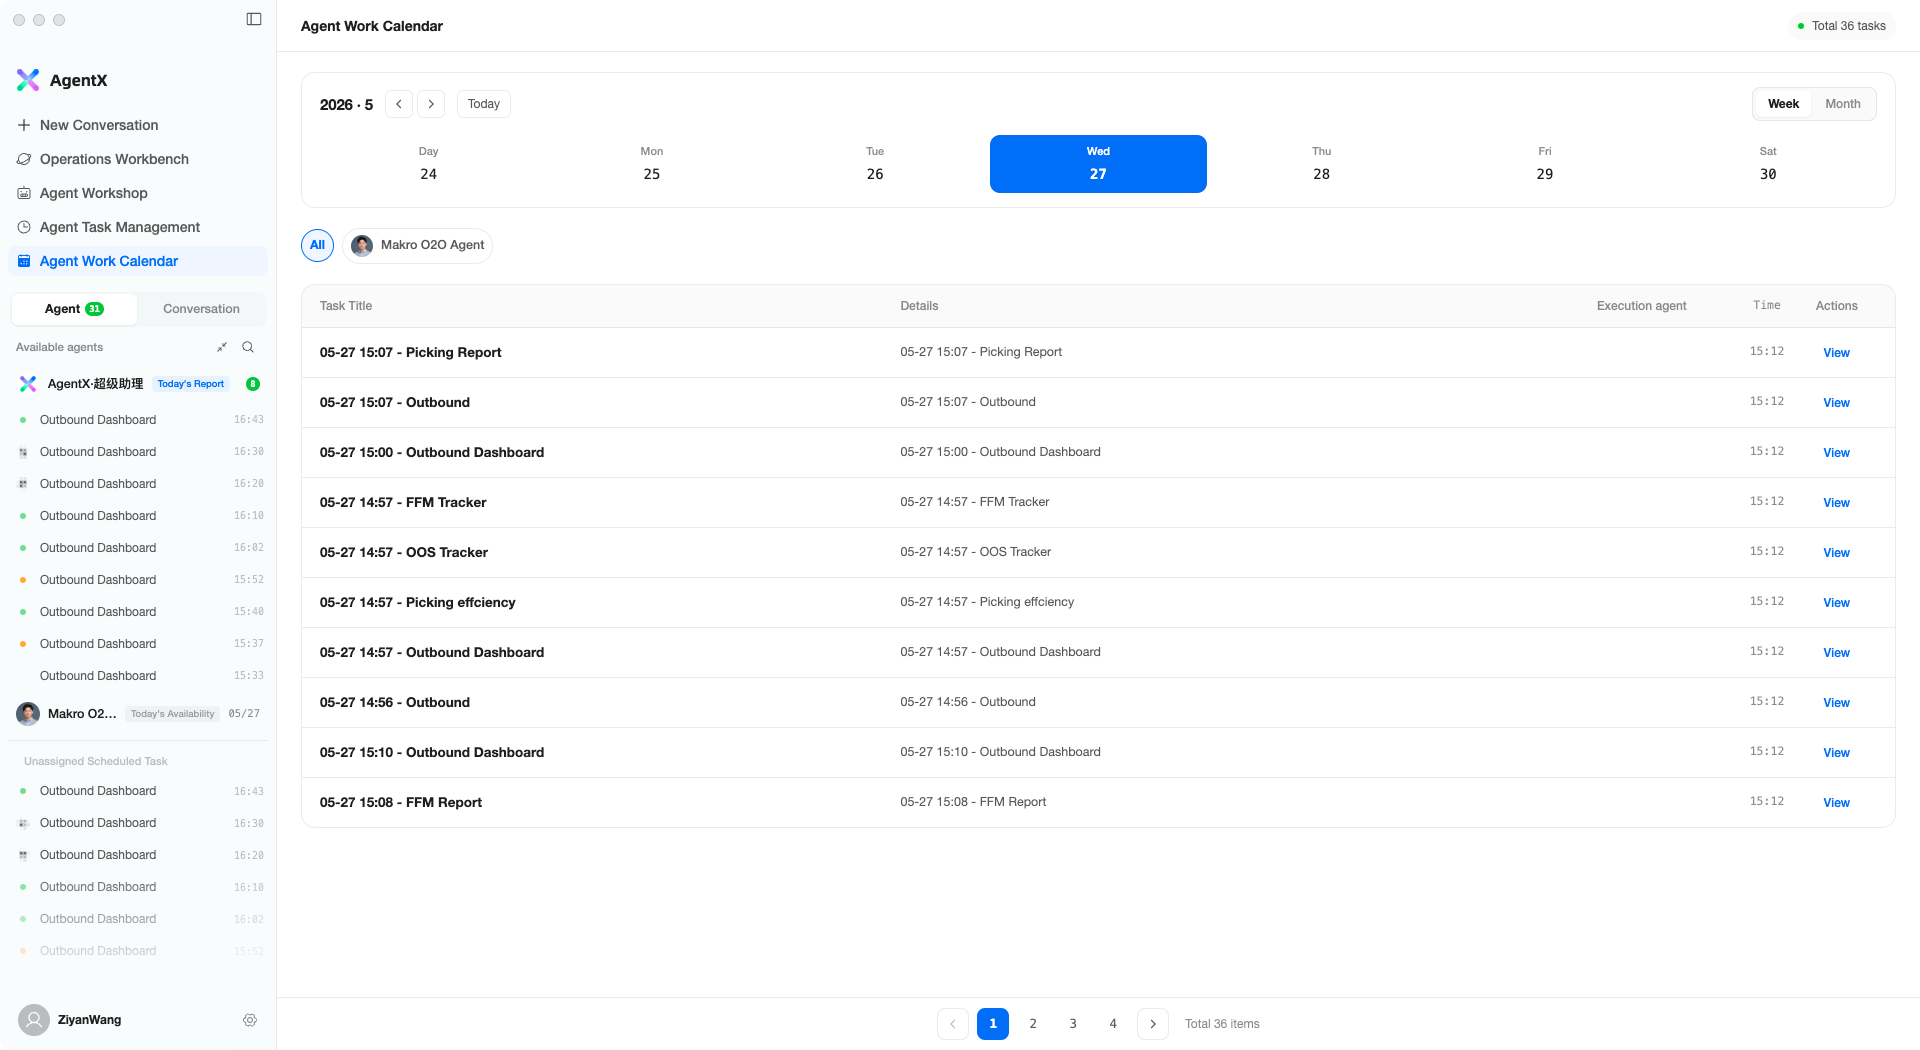Click Task Title column header
The width and height of the screenshot is (1920, 1050).
[346, 306]
